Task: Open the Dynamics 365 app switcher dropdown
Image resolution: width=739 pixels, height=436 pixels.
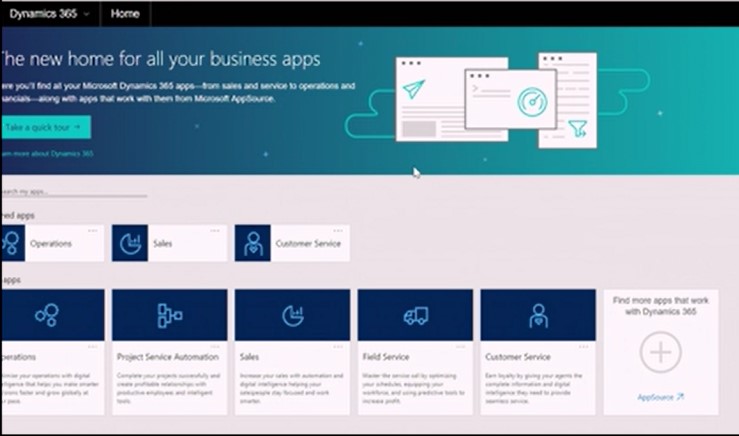Action: click(49, 14)
